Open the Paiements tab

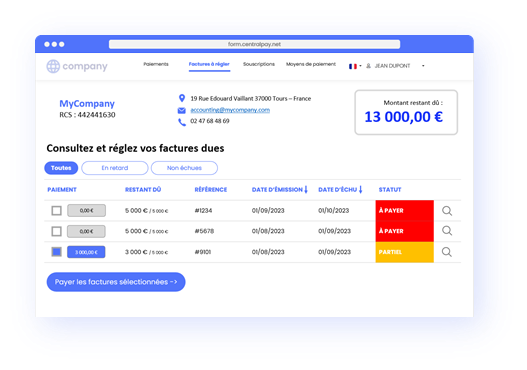[x=156, y=64]
